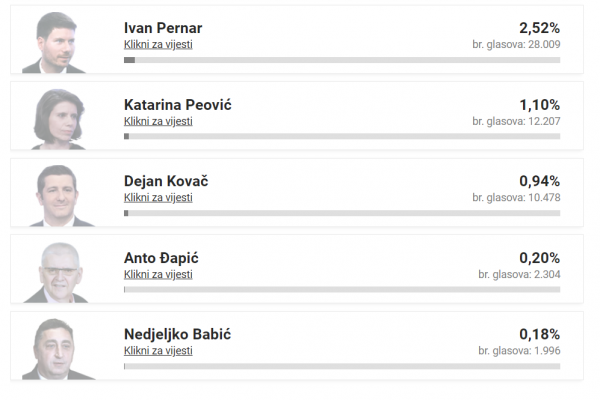The image size is (600, 400).
Task: Open 'Klikni za vijesti' link under Nedjeljko Babić
Action: (x=158, y=351)
